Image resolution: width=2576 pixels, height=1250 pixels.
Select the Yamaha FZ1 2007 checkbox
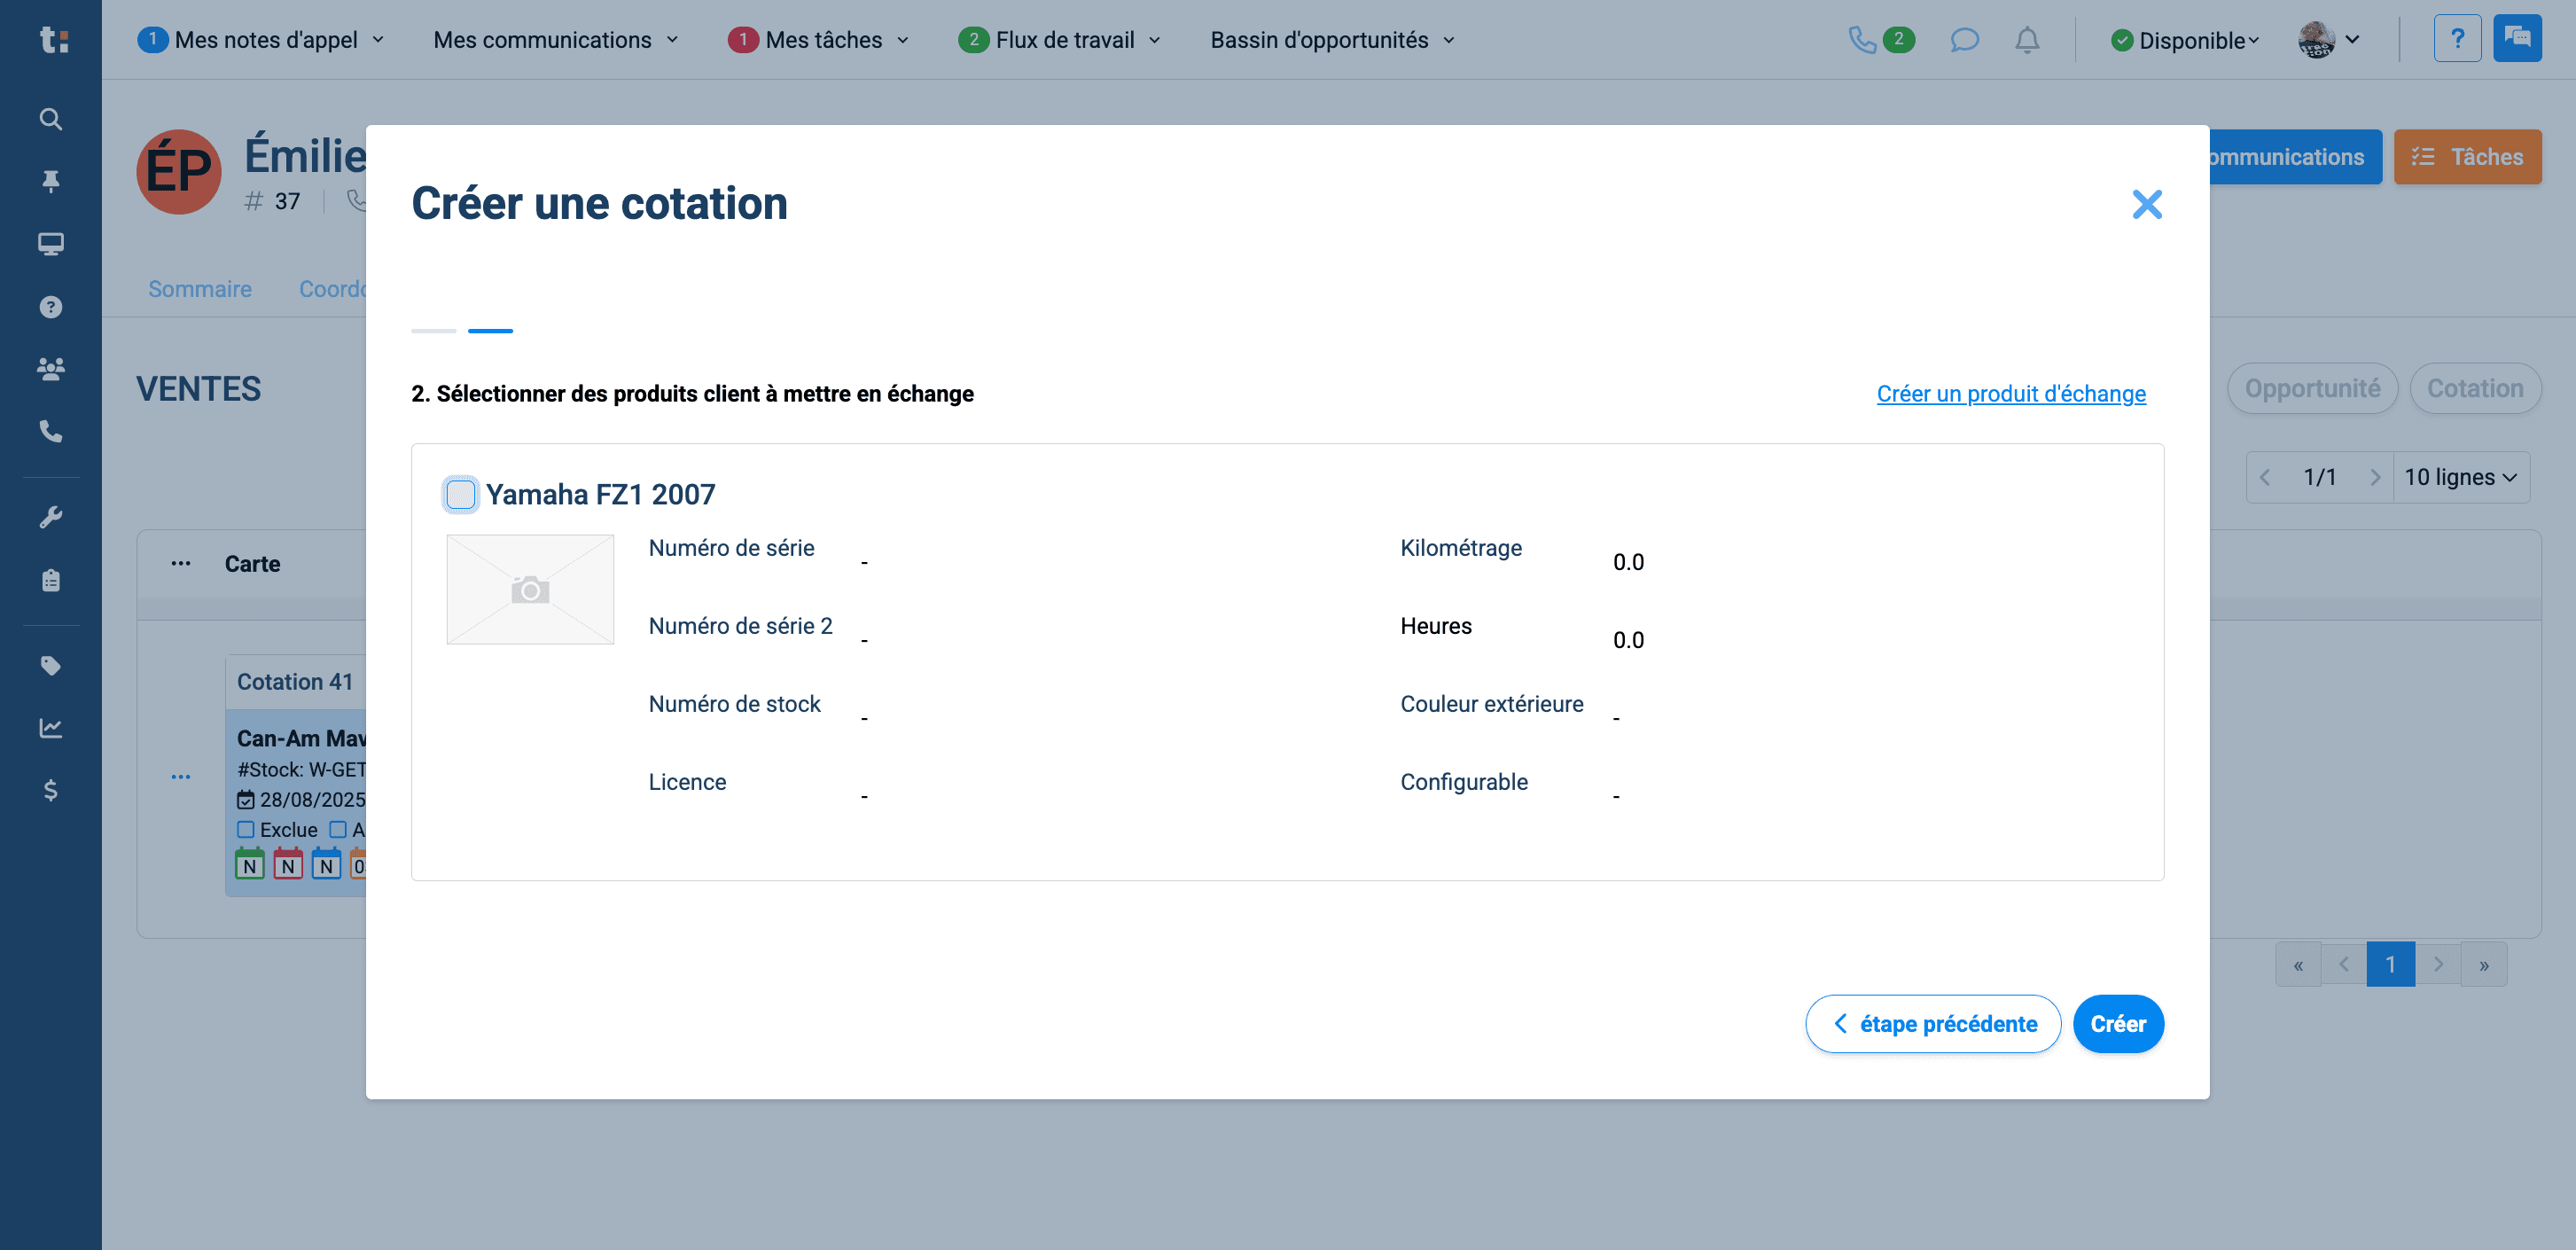click(x=461, y=494)
